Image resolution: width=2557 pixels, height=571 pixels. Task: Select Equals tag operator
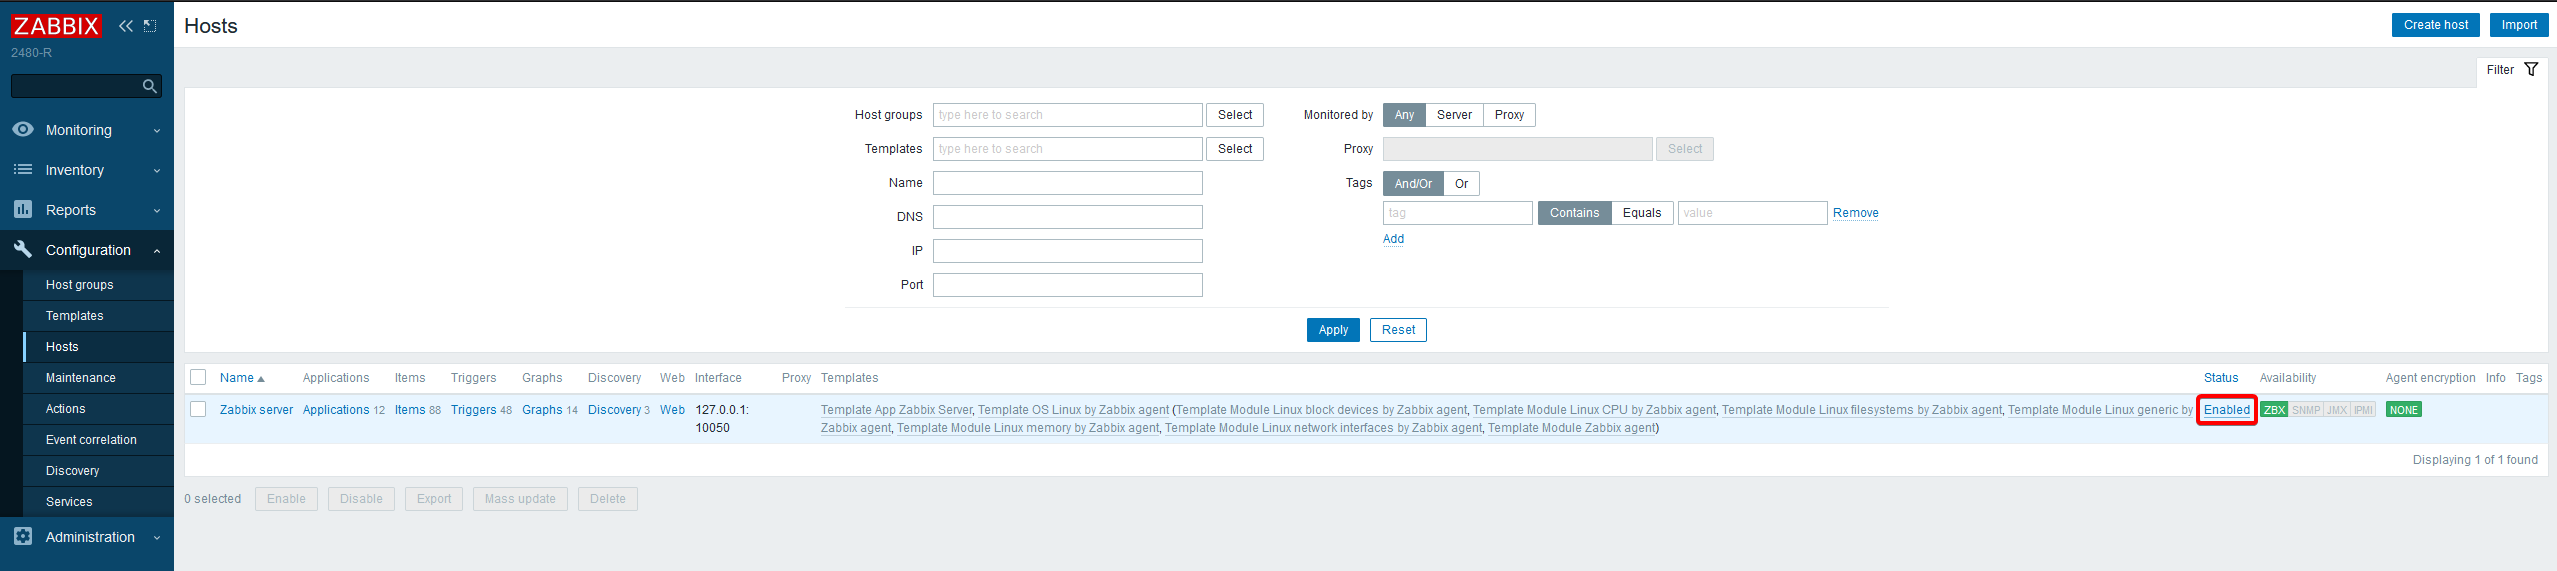tap(1642, 213)
